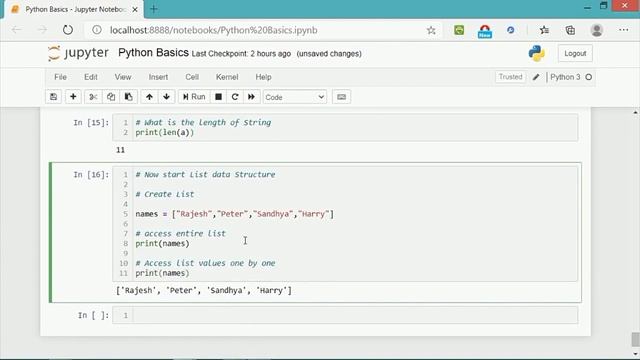640x360 pixels.
Task: Click the printed list output of Rajesh, Peter
Action: (x=204, y=290)
